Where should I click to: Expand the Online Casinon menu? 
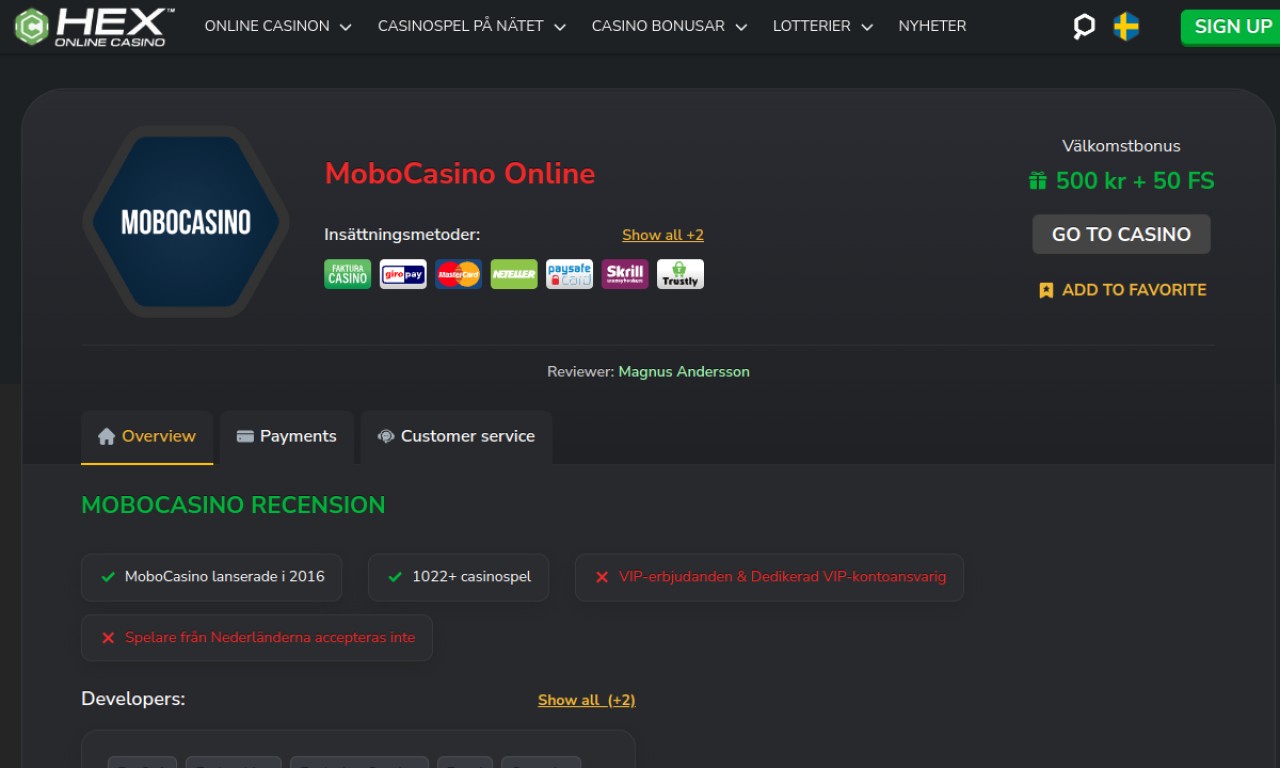click(x=278, y=26)
